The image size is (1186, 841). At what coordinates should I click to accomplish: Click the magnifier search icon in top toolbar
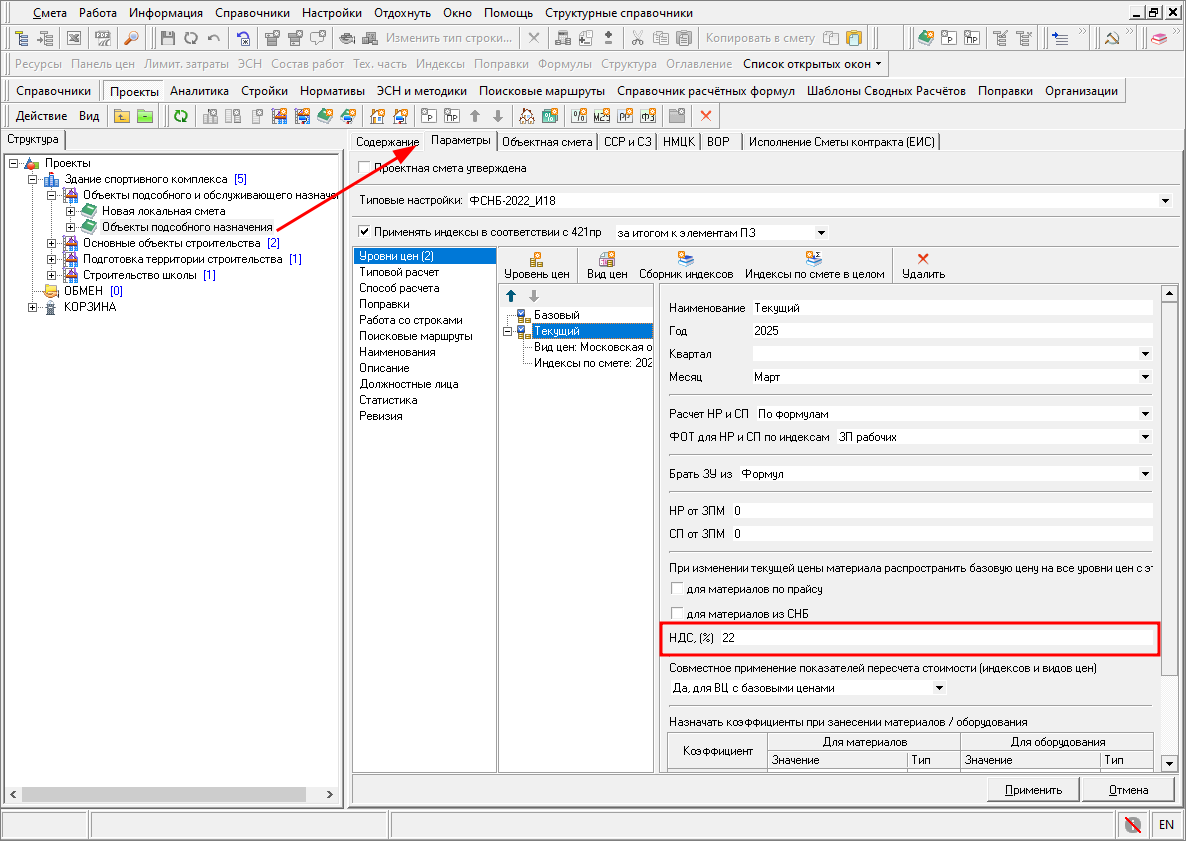coord(131,38)
